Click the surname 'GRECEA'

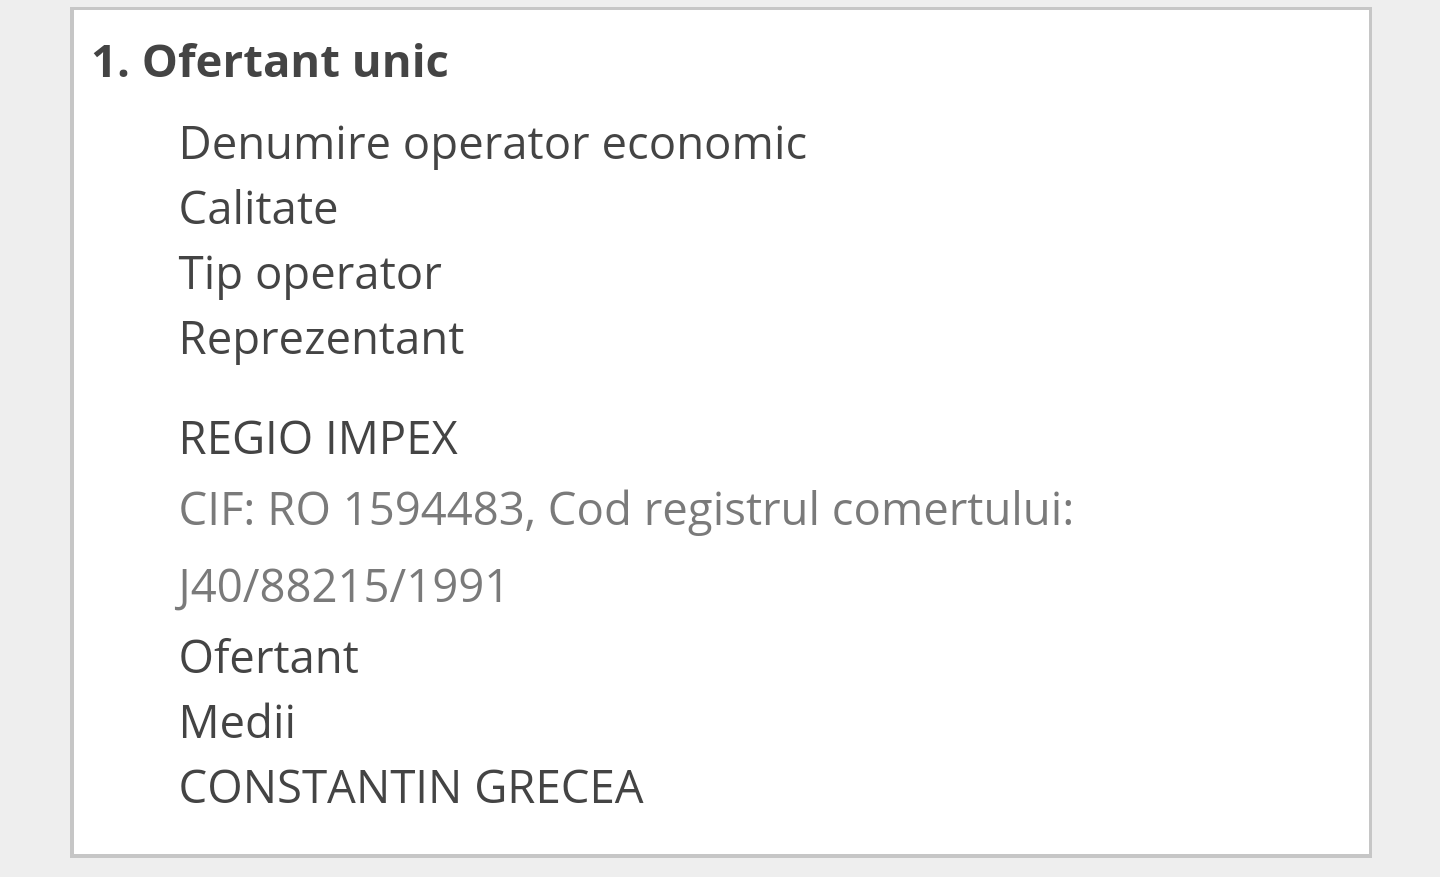[558, 787]
